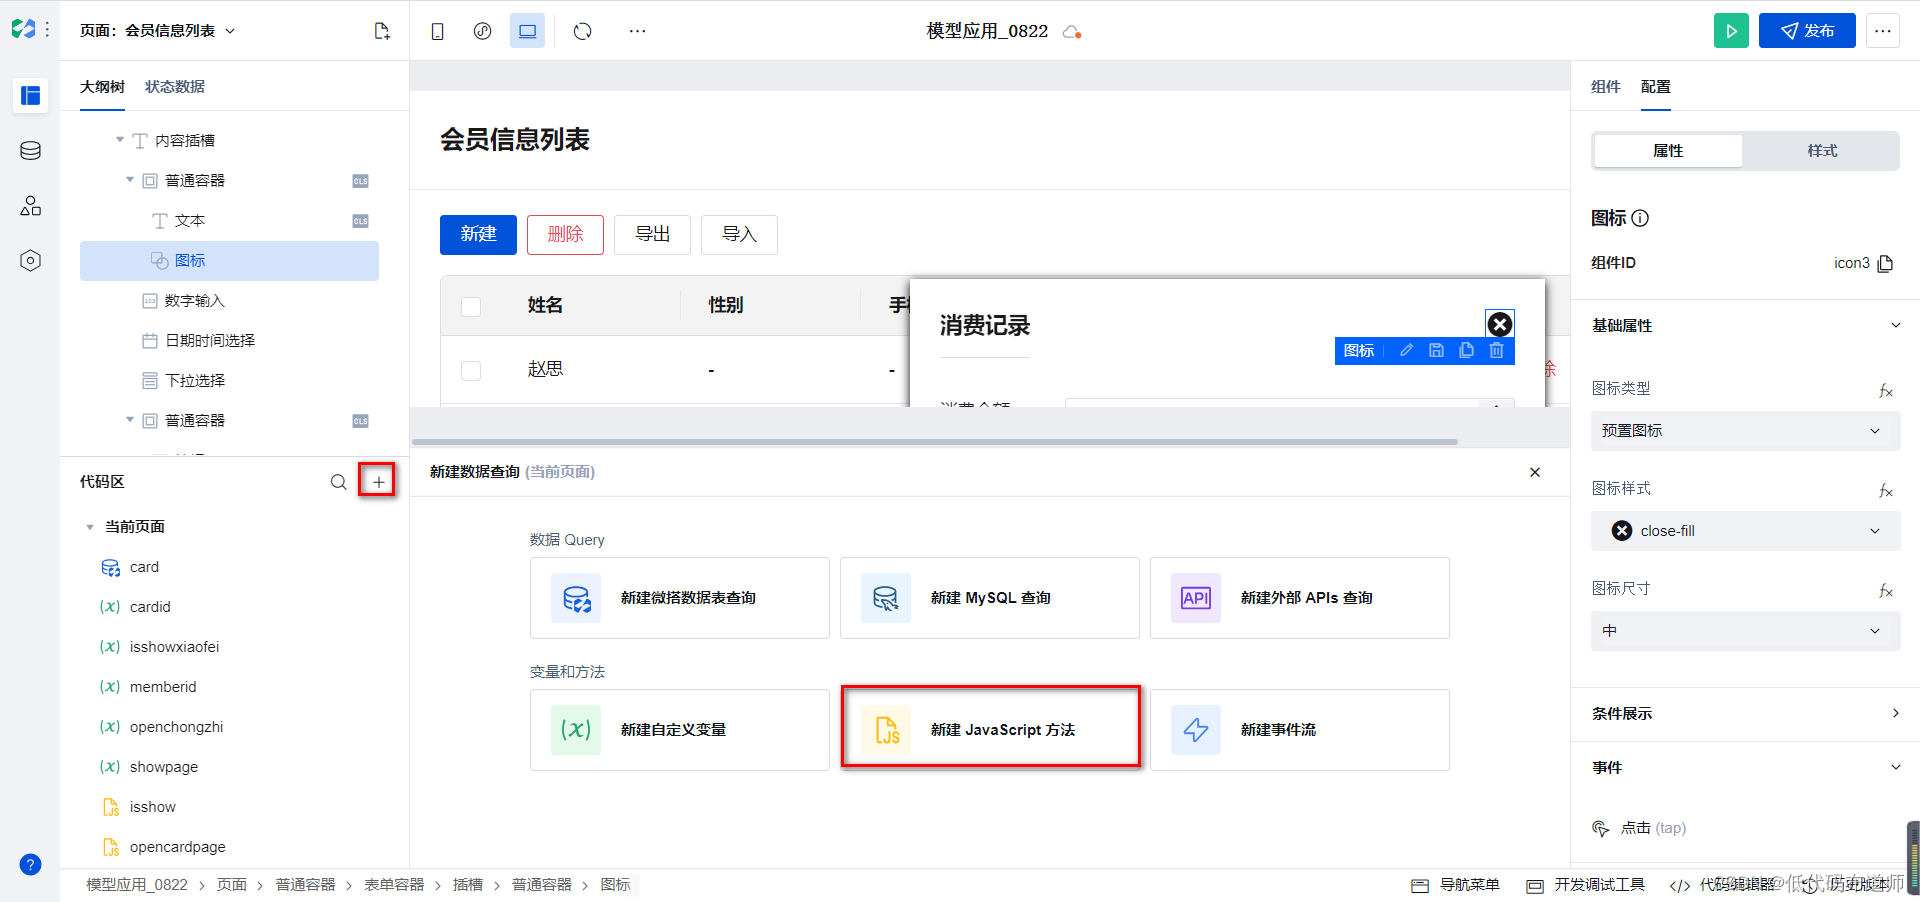Click the info icon next to 图标 title

1640,218
